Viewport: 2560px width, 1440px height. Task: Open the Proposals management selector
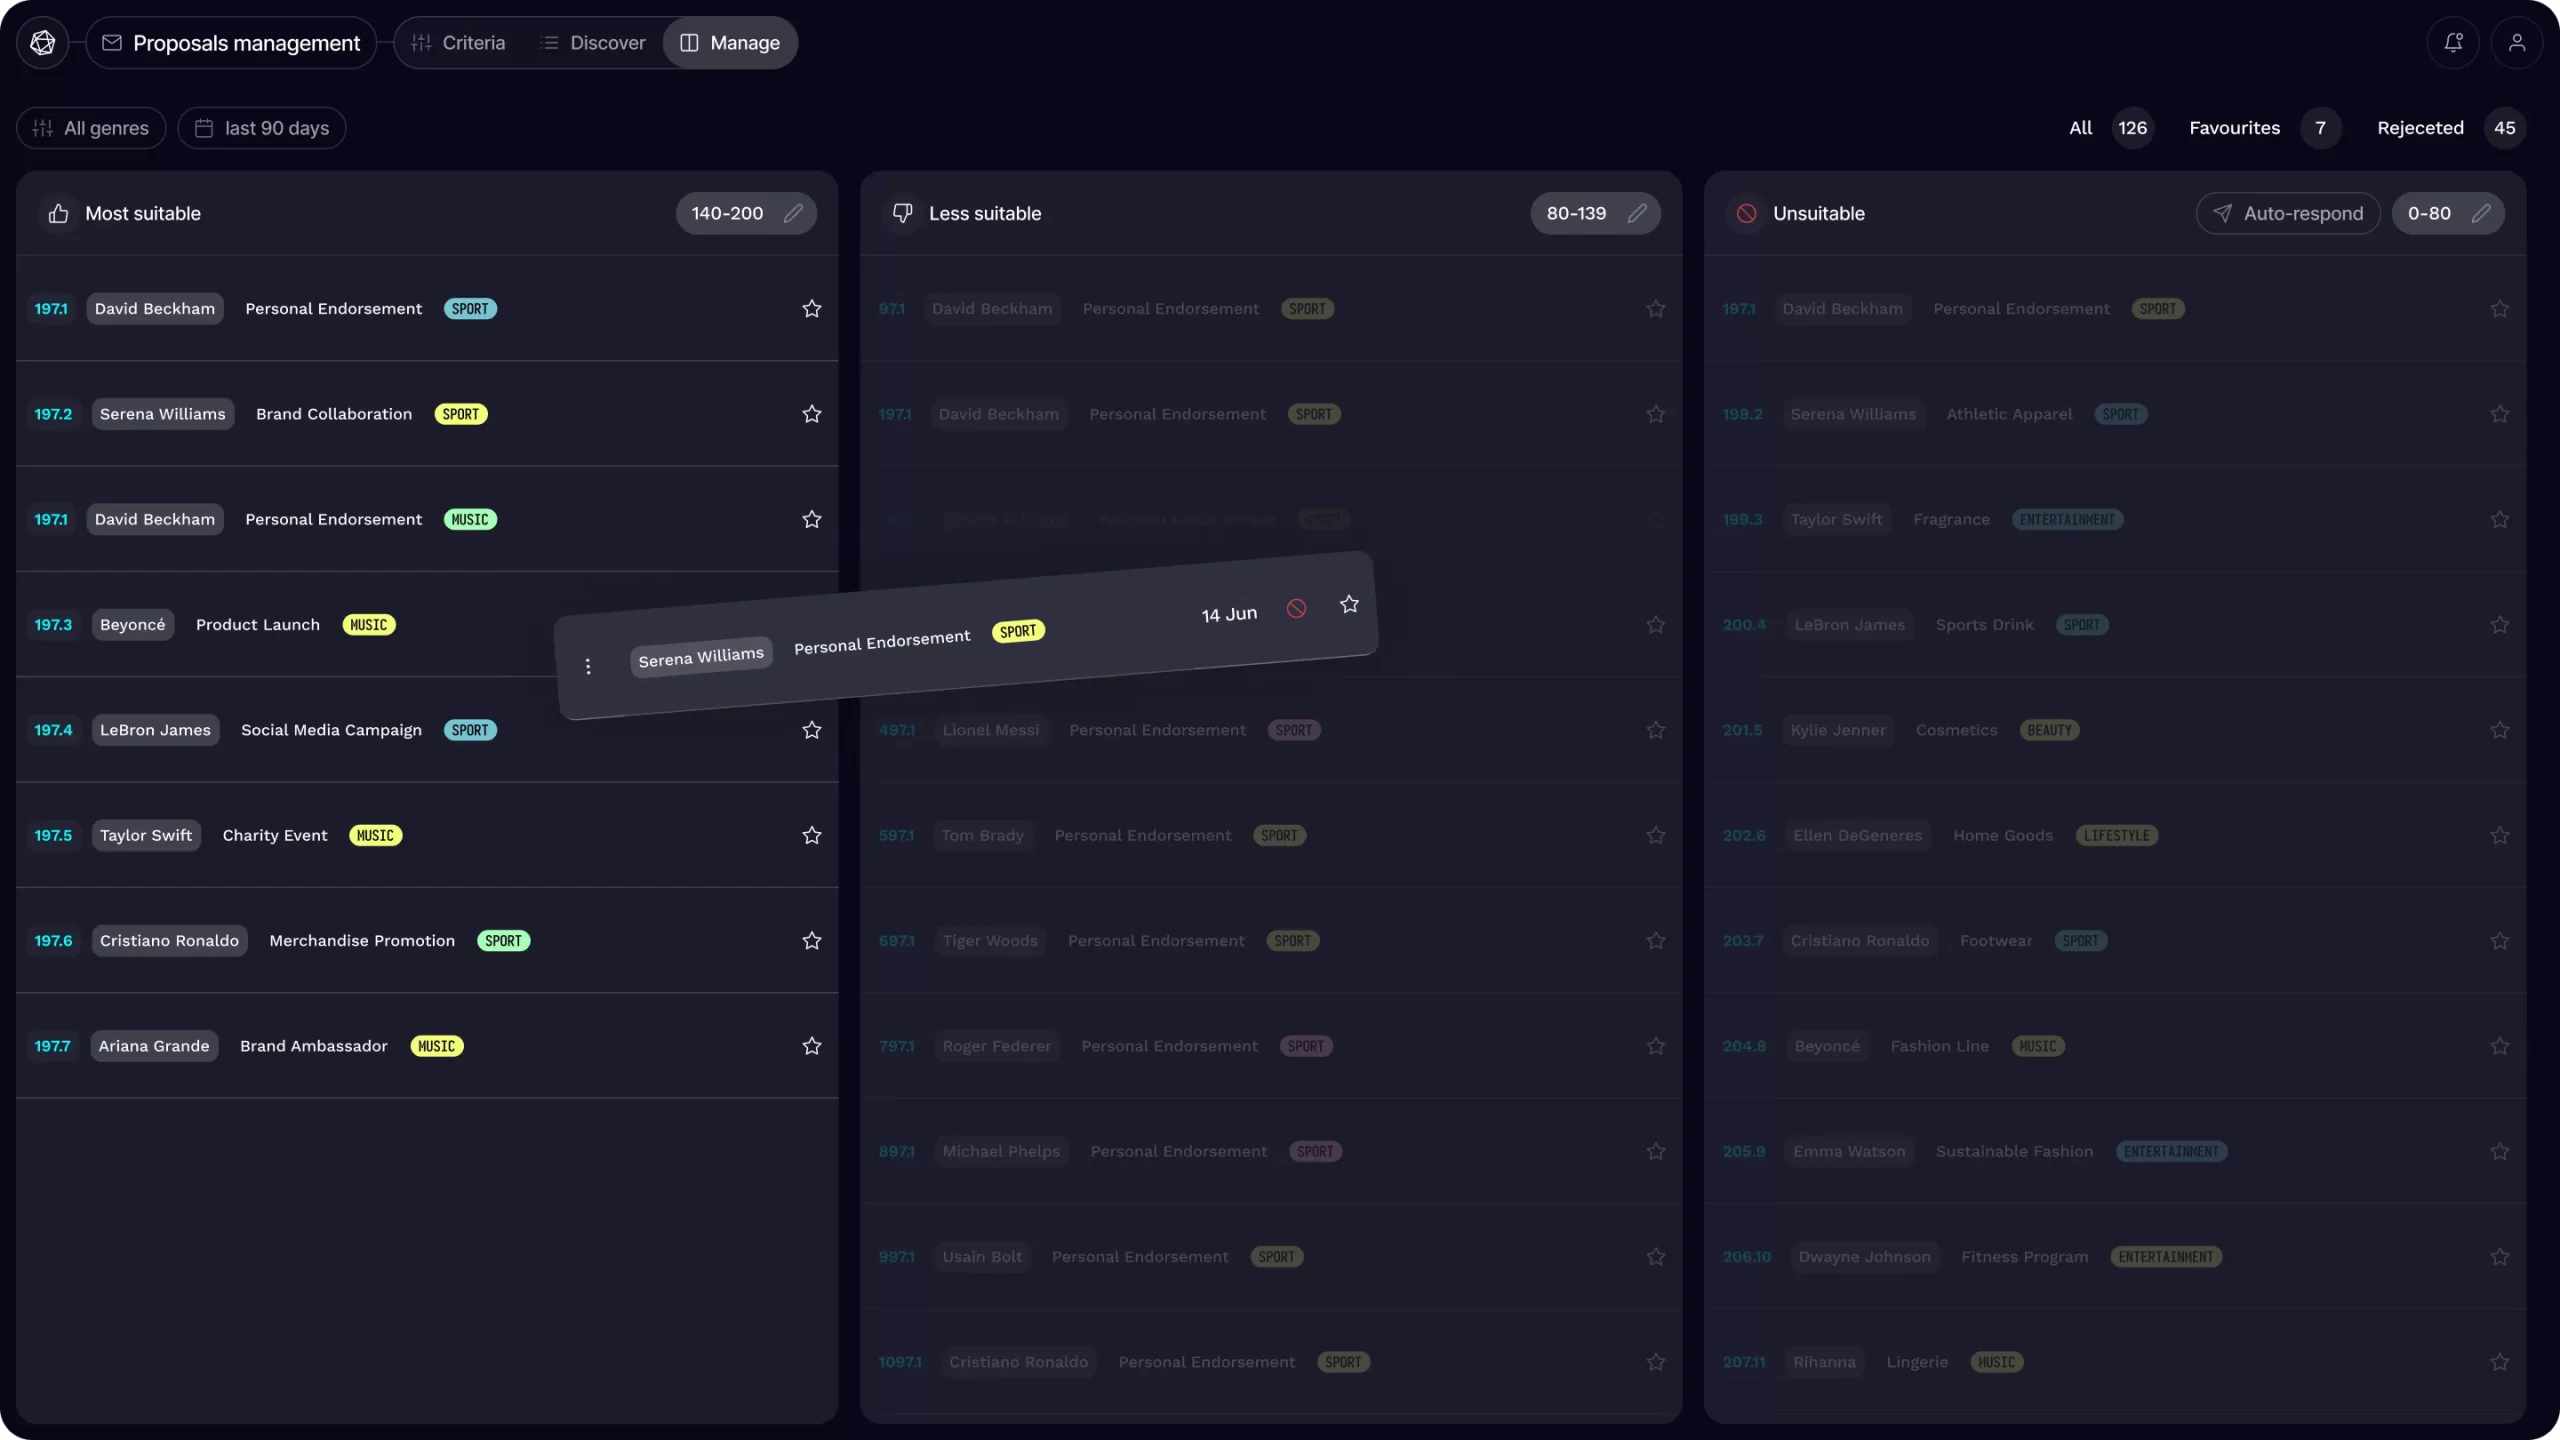(231, 43)
